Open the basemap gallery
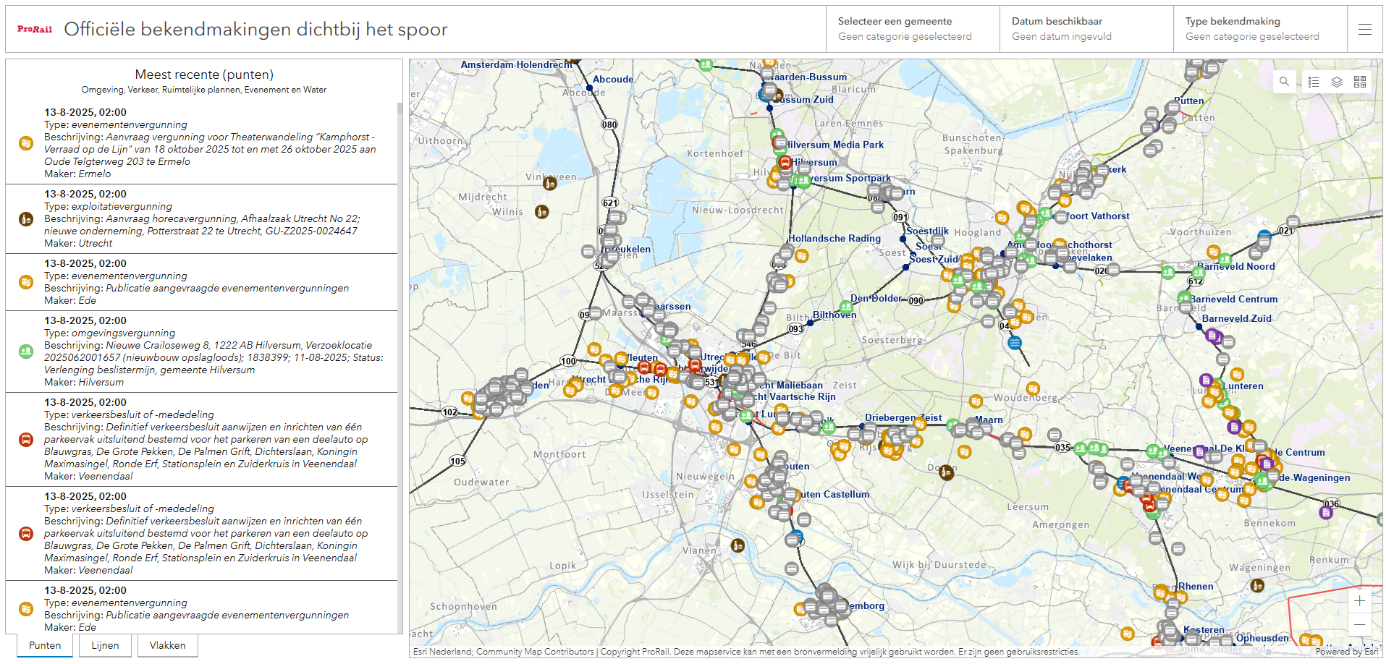 coord(1361,81)
